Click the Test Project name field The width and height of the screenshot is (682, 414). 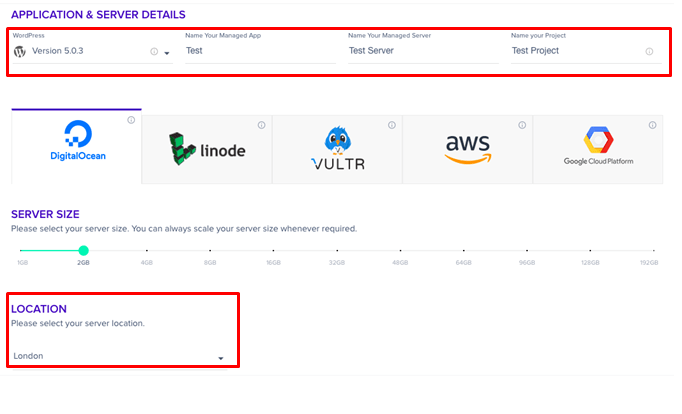pos(586,51)
